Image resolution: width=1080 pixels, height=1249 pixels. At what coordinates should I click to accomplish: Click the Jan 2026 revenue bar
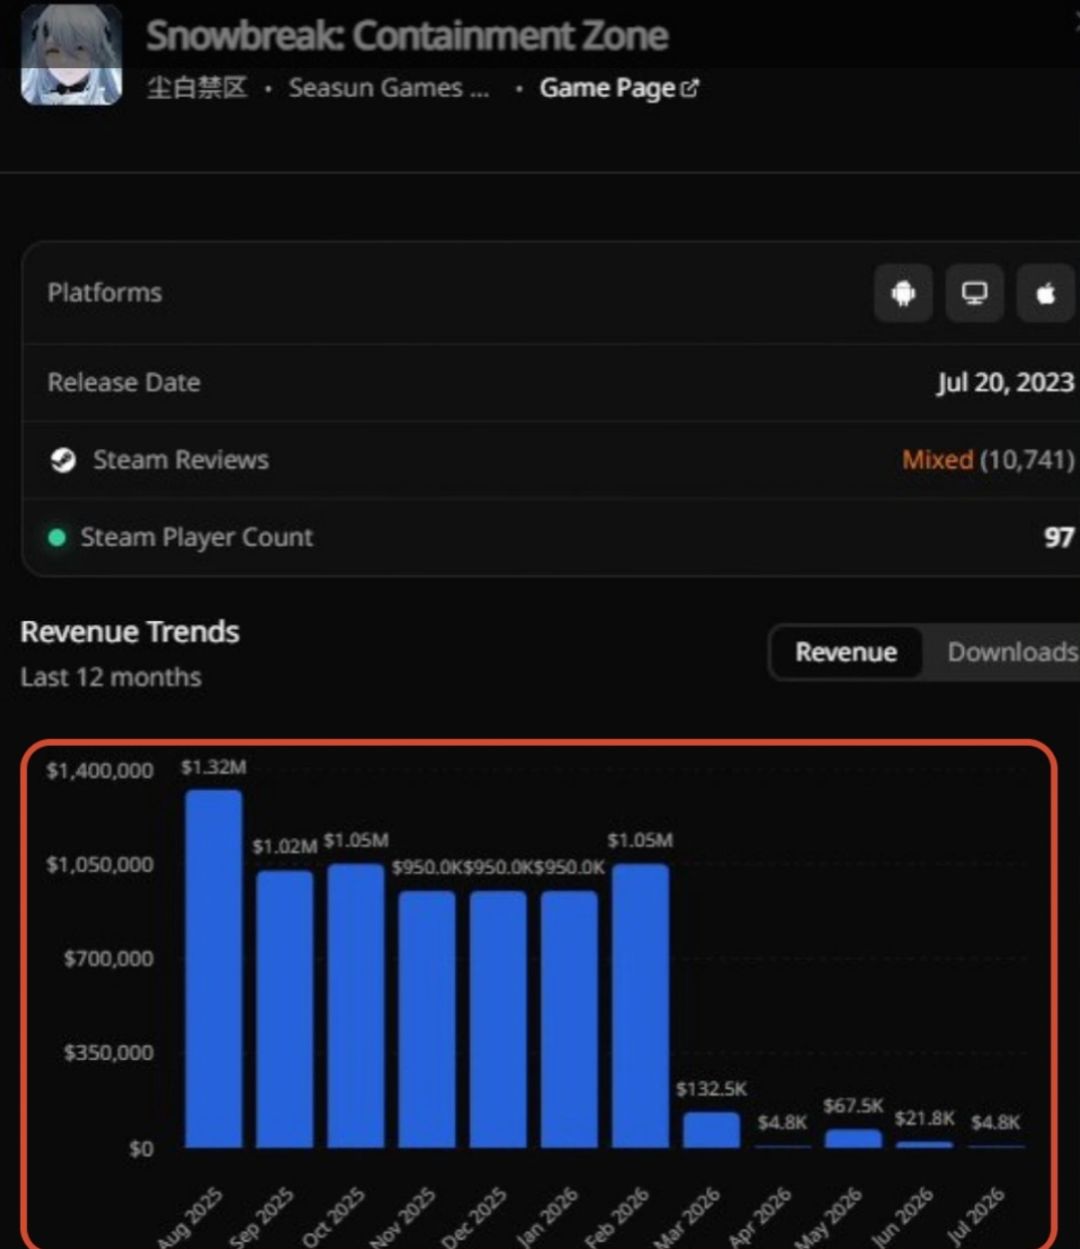[x=569, y=1019]
